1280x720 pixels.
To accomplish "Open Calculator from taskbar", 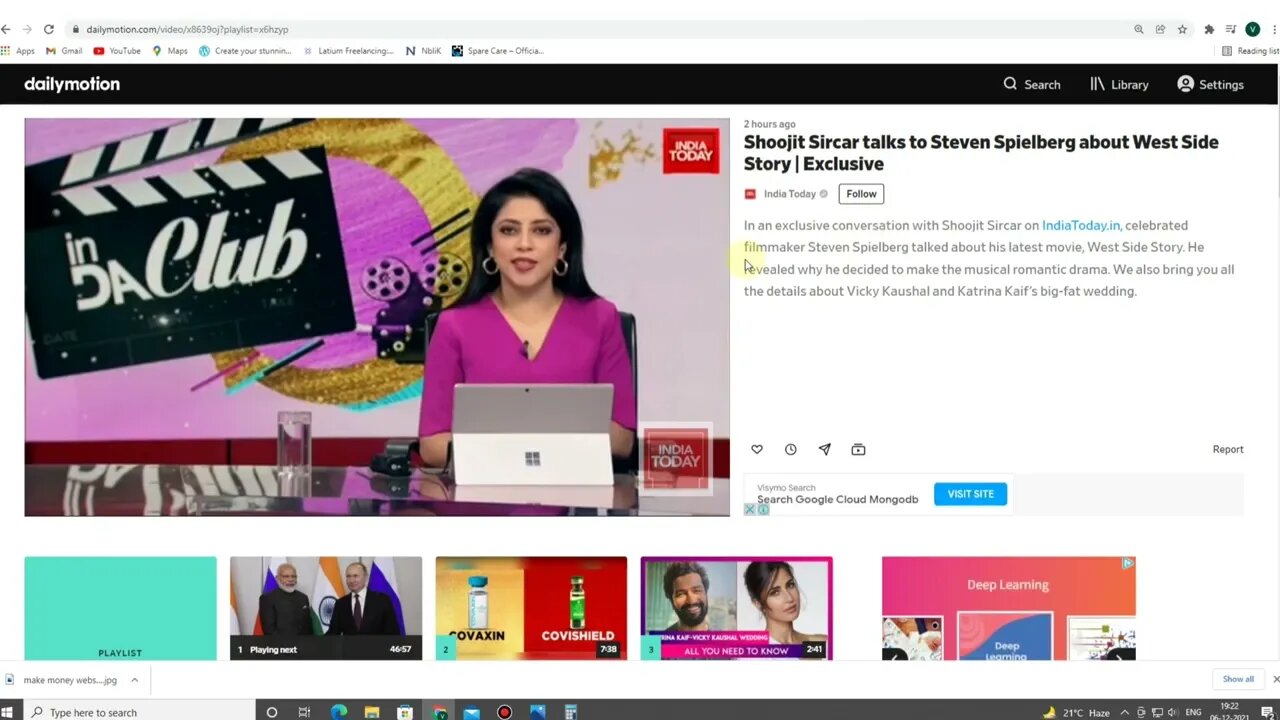I will (571, 712).
